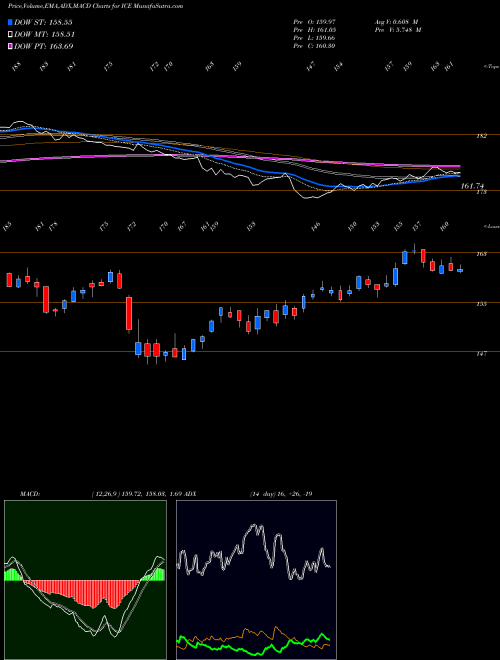Click the magenta DOW PT legend swatch
The width and height of the screenshot is (500, 660).
tap(10, 46)
